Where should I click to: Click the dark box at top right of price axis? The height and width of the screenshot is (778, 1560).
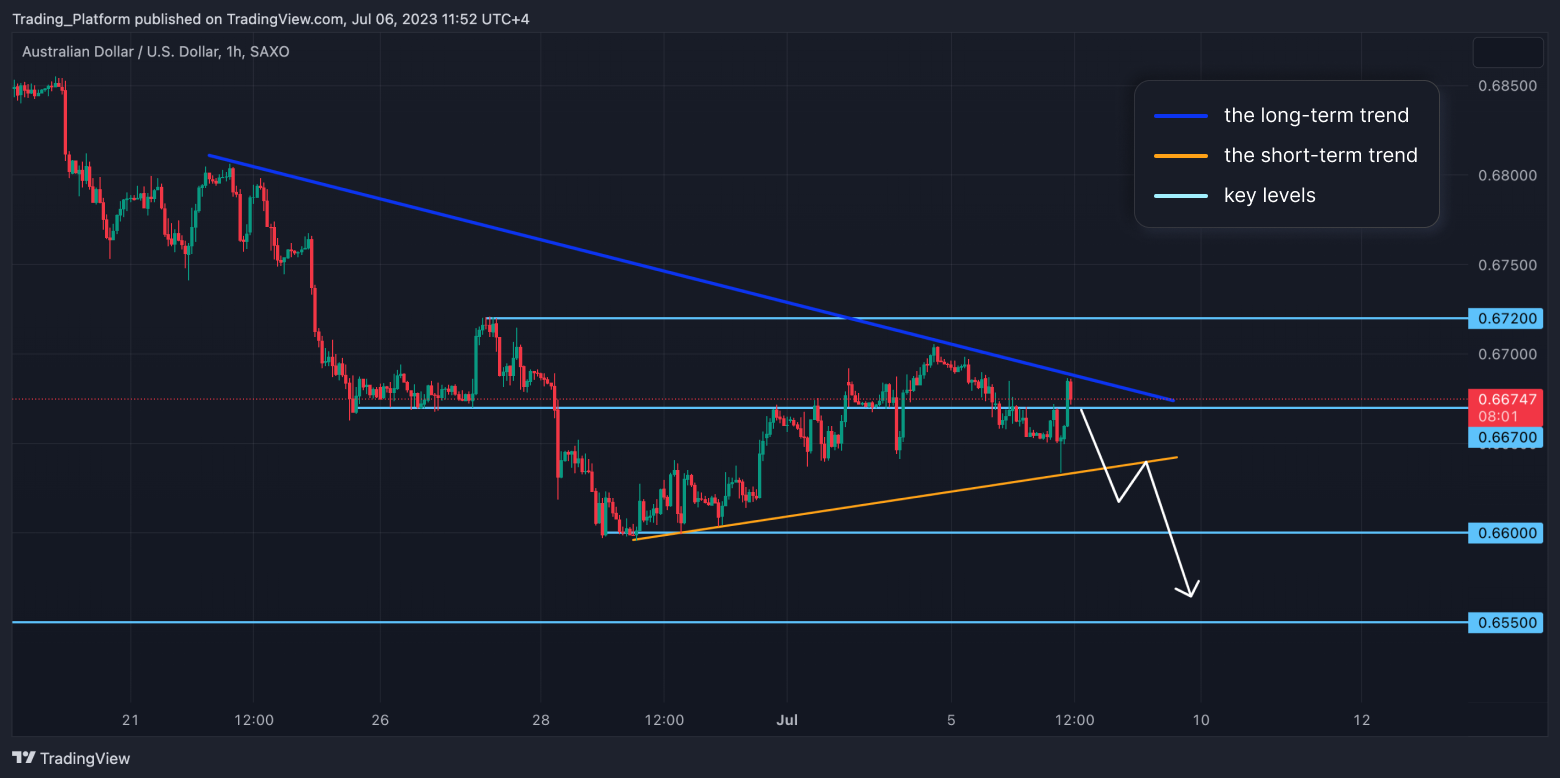tap(1508, 53)
